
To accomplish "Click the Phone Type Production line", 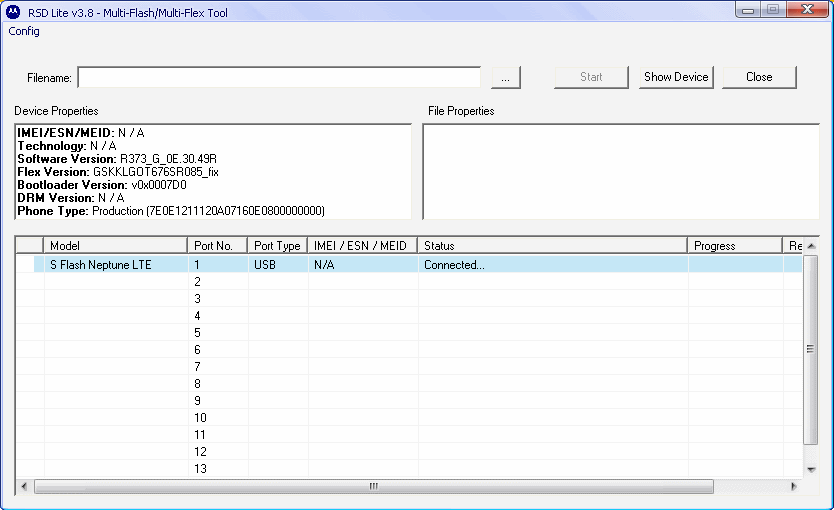I will tap(171, 211).
